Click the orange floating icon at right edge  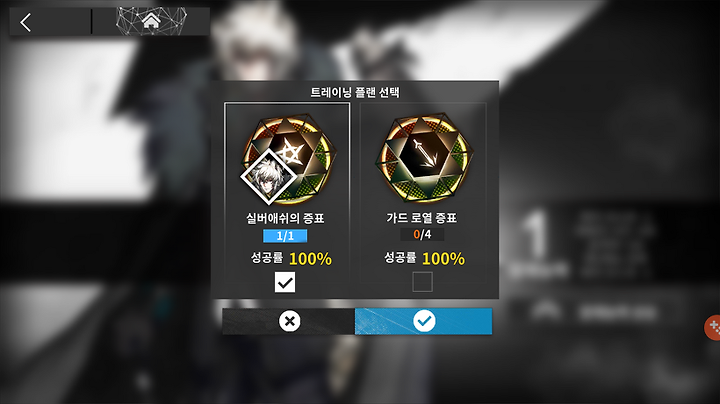pyautogui.click(x=713, y=327)
